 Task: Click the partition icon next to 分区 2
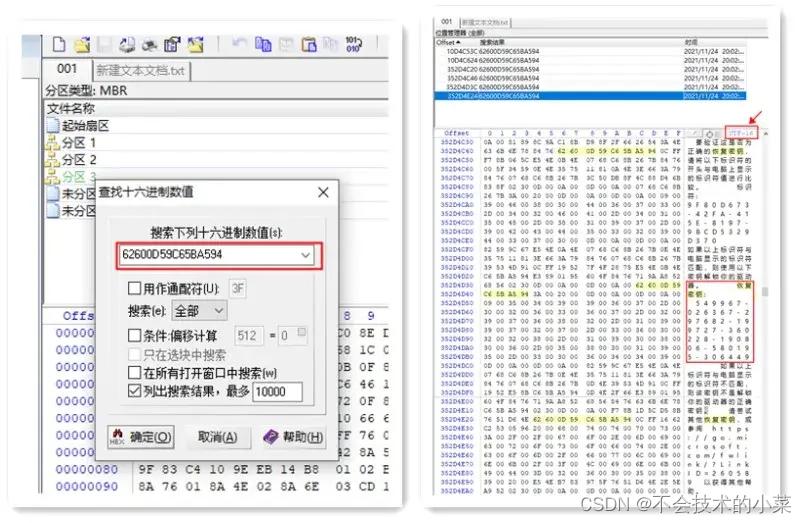[x=52, y=160]
